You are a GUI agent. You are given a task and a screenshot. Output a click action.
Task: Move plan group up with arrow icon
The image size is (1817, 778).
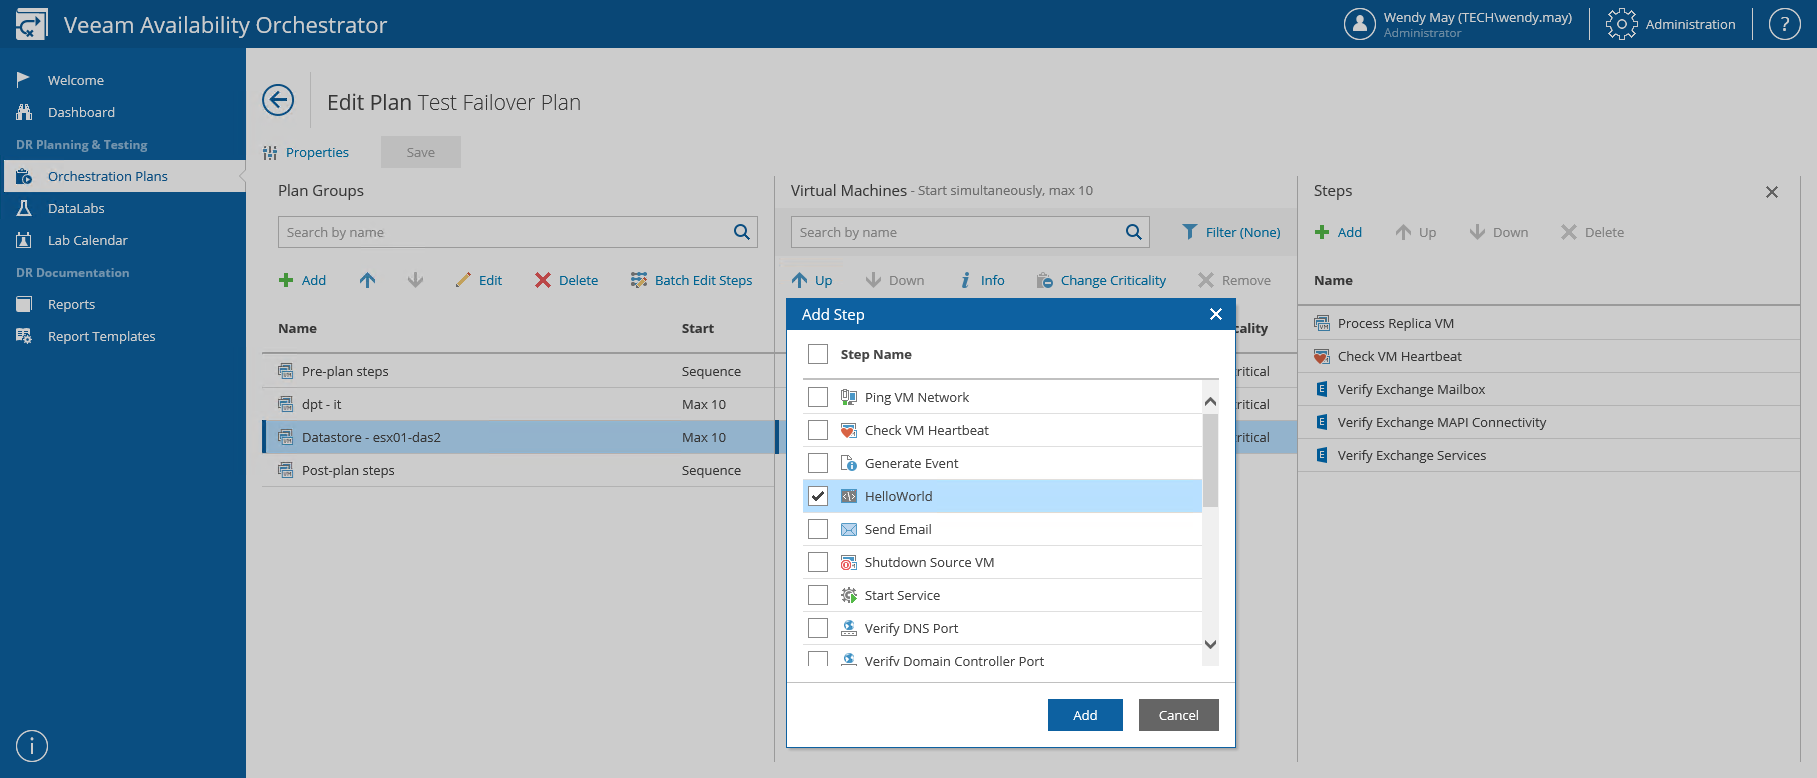click(x=368, y=280)
